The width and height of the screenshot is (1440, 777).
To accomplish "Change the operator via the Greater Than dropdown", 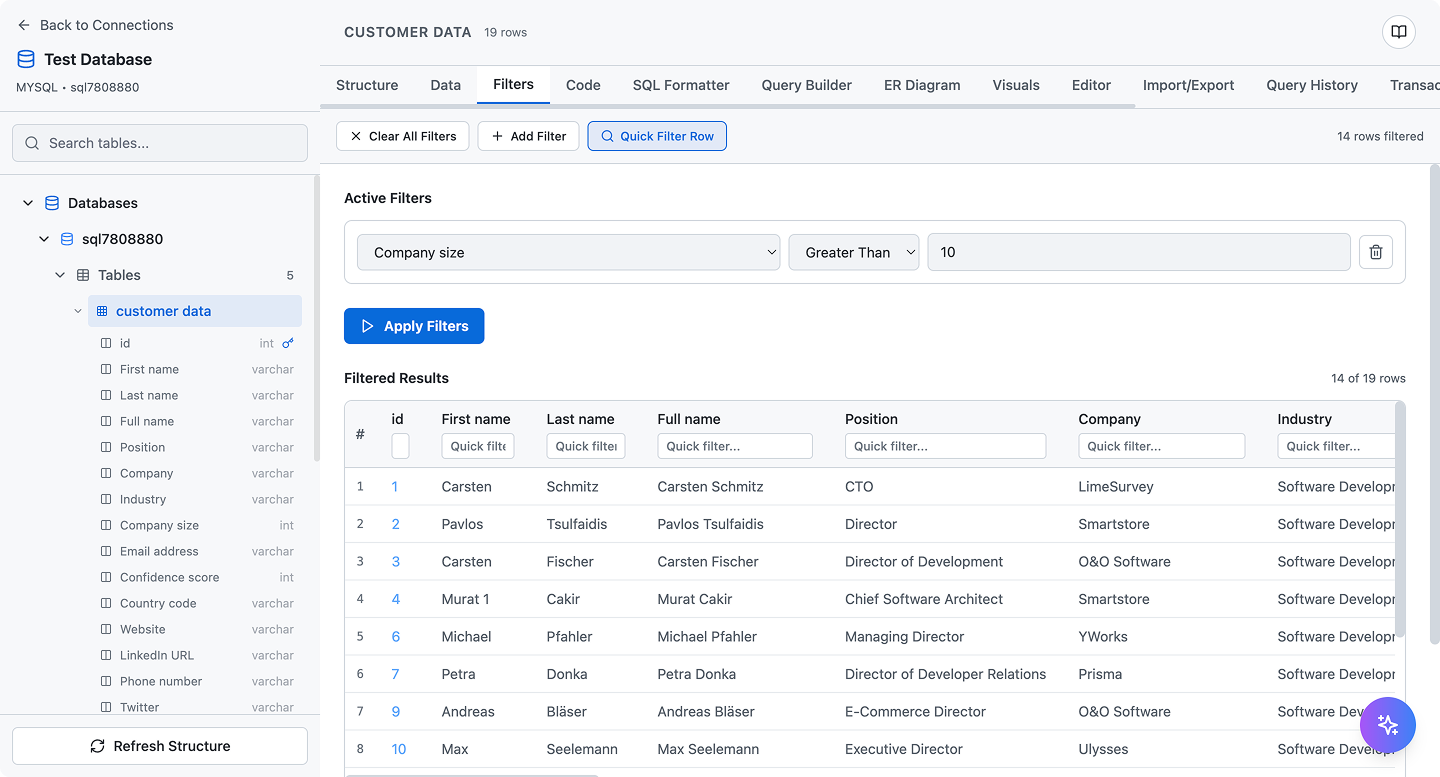I will pos(854,252).
